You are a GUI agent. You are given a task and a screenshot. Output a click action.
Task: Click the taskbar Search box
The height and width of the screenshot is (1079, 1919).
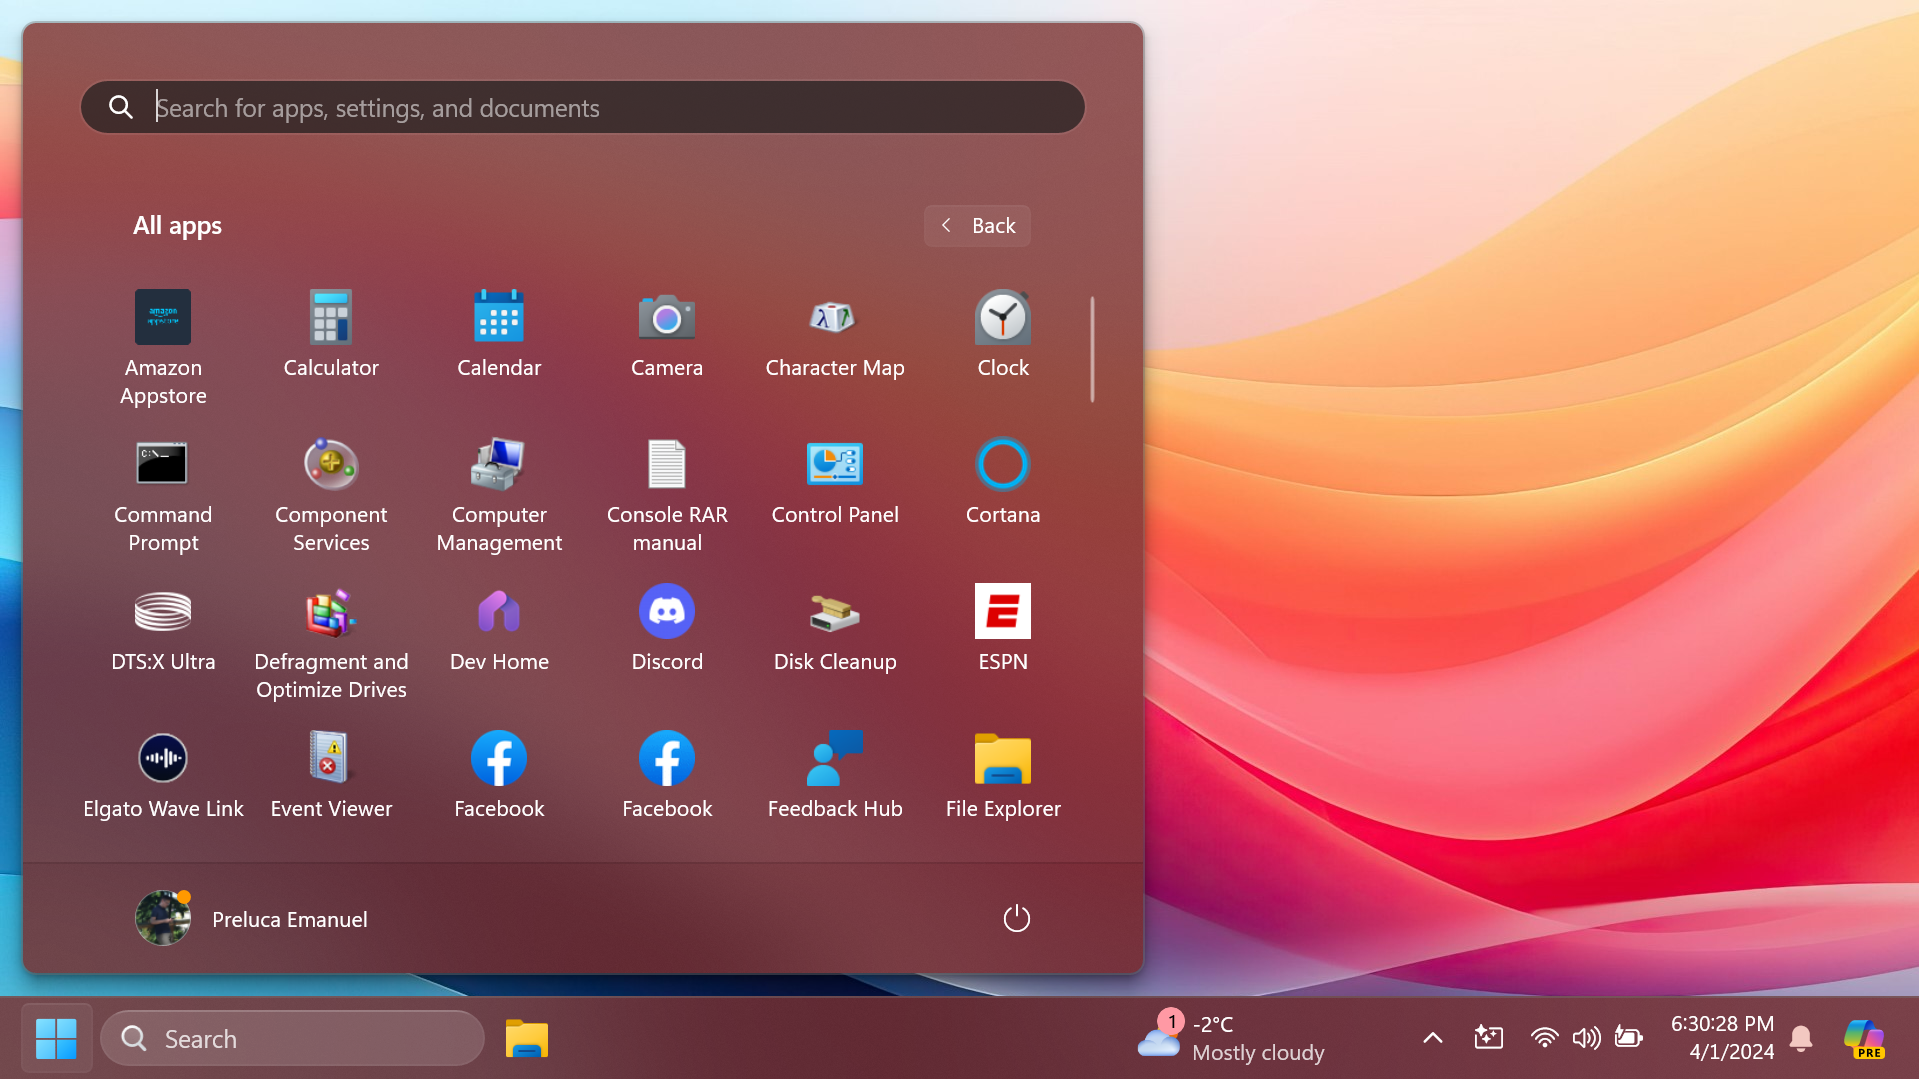[292, 1038]
